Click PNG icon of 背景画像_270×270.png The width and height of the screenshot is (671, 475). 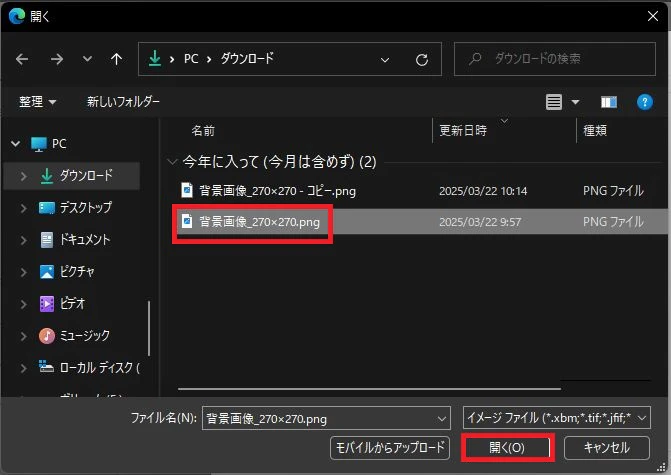[187, 221]
